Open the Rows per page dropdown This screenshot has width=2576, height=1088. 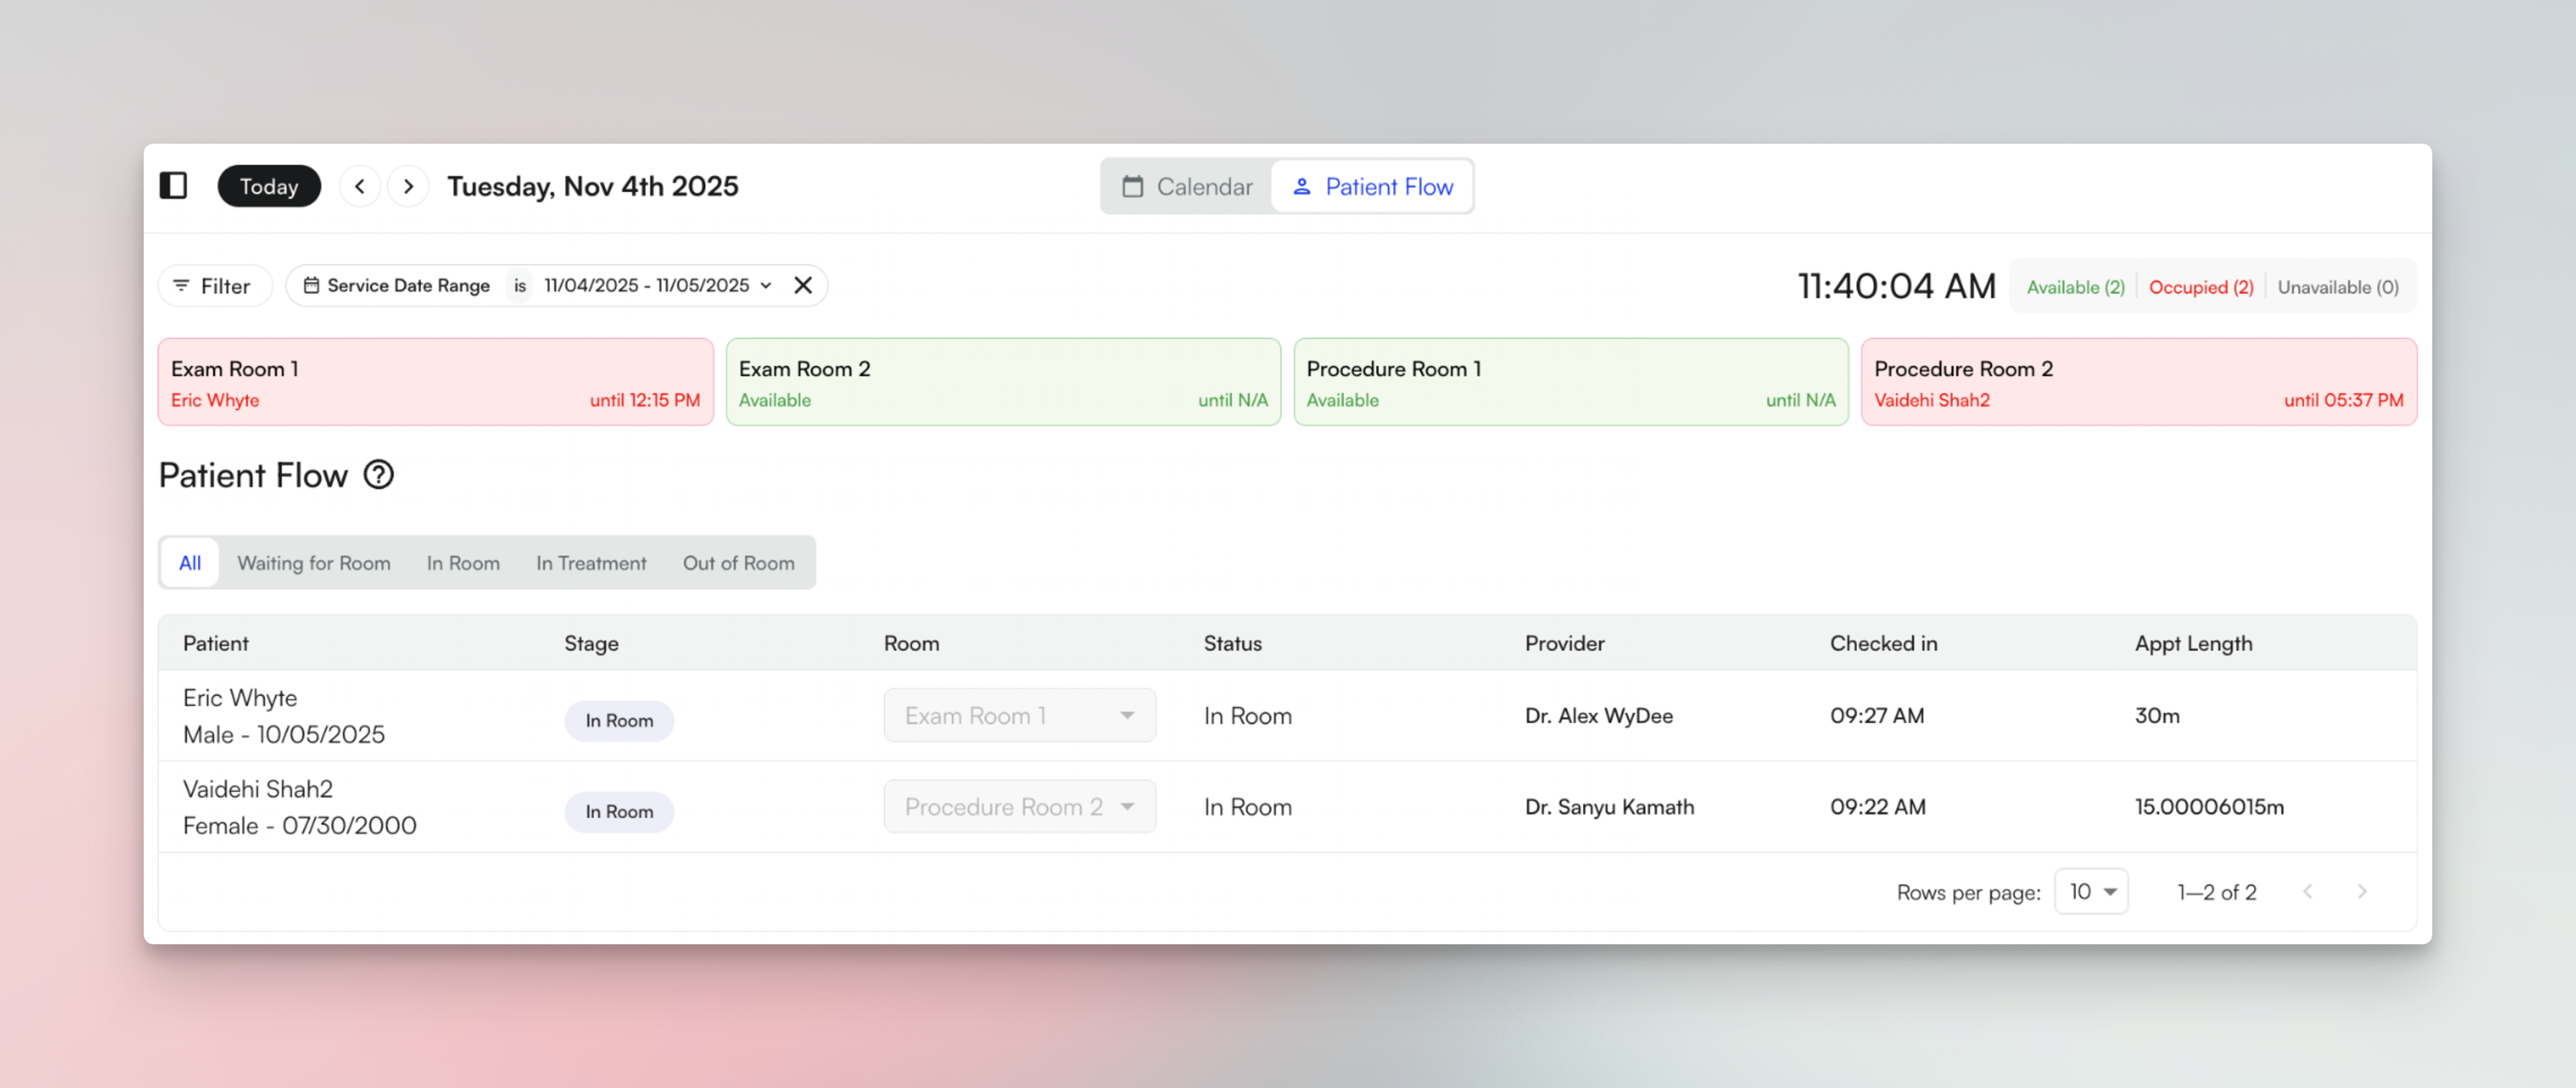(2091, 891)
